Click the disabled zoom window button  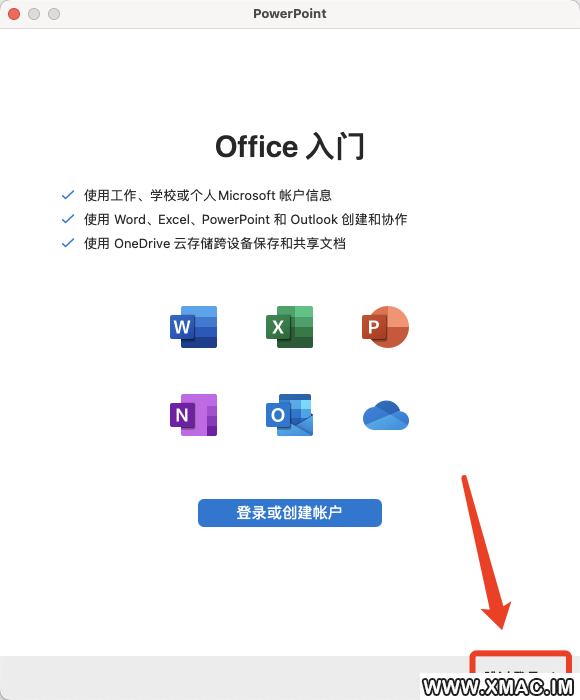[x=54, y=14]
